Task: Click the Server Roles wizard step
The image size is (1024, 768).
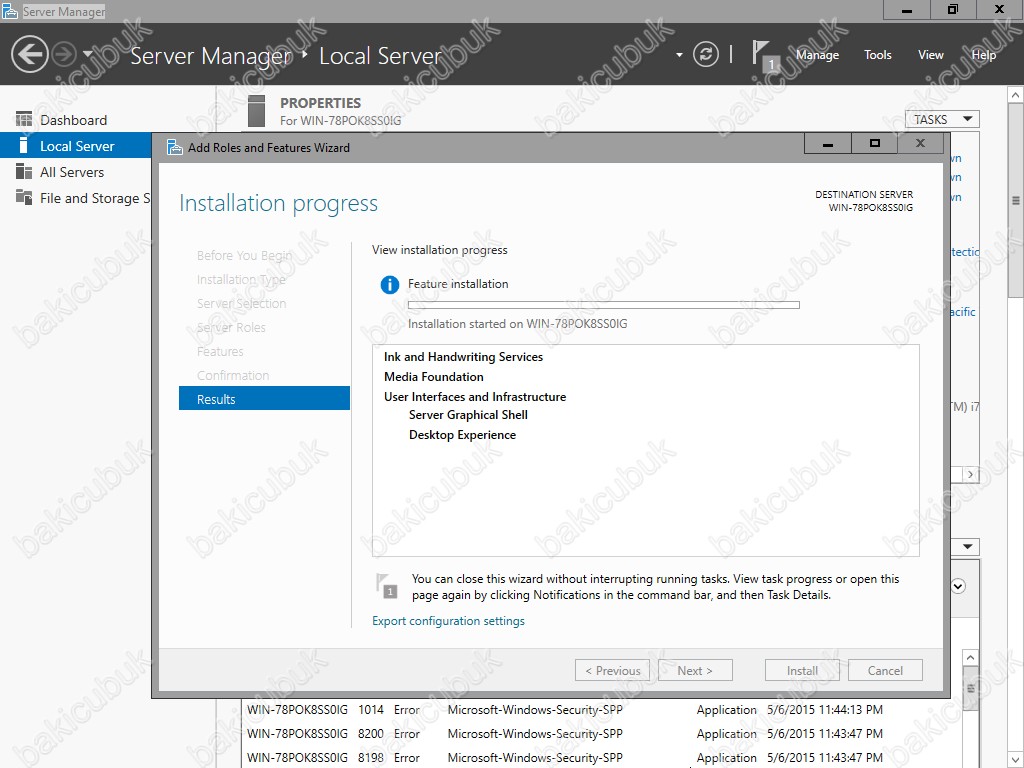Action: (231, 328)
